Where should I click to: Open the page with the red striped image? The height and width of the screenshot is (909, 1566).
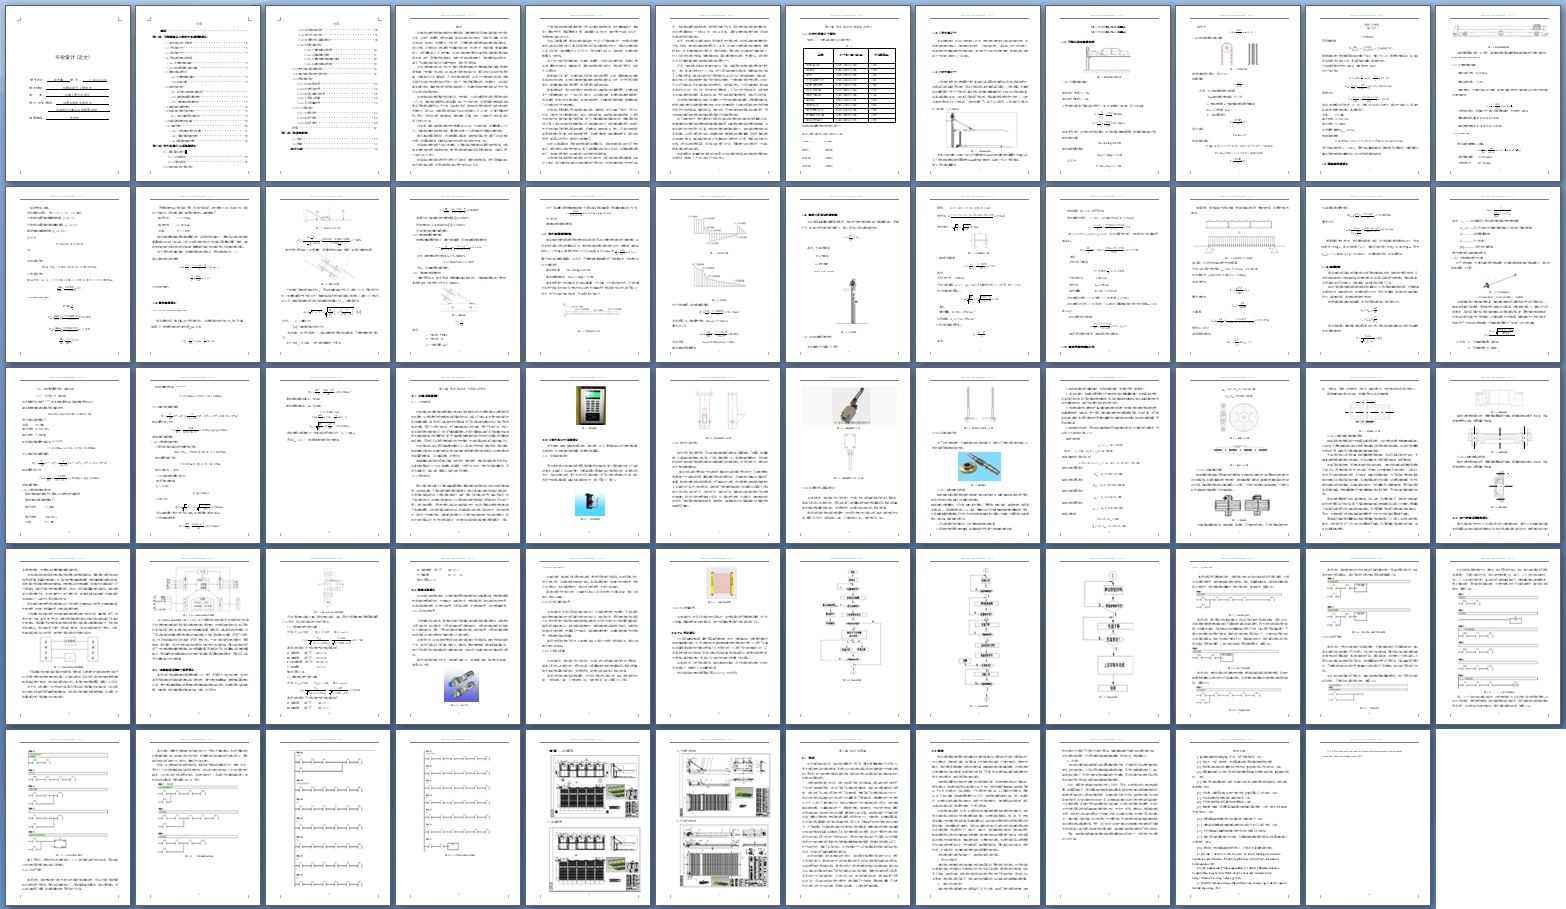click(x=718, y=637)
